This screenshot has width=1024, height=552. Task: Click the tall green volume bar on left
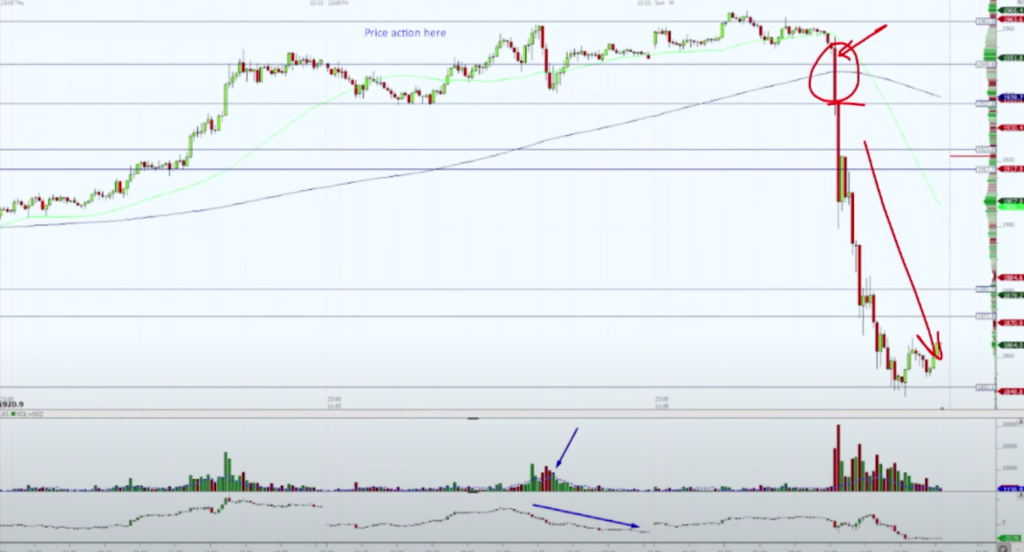[227, 471]
